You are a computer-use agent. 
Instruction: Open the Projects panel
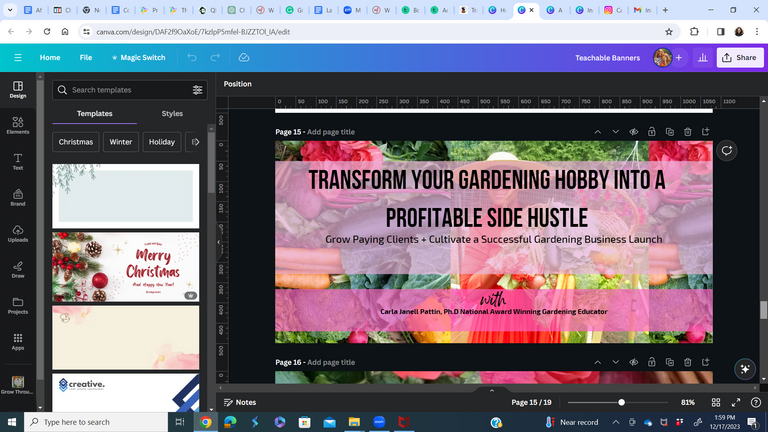(x=18, y=305)
